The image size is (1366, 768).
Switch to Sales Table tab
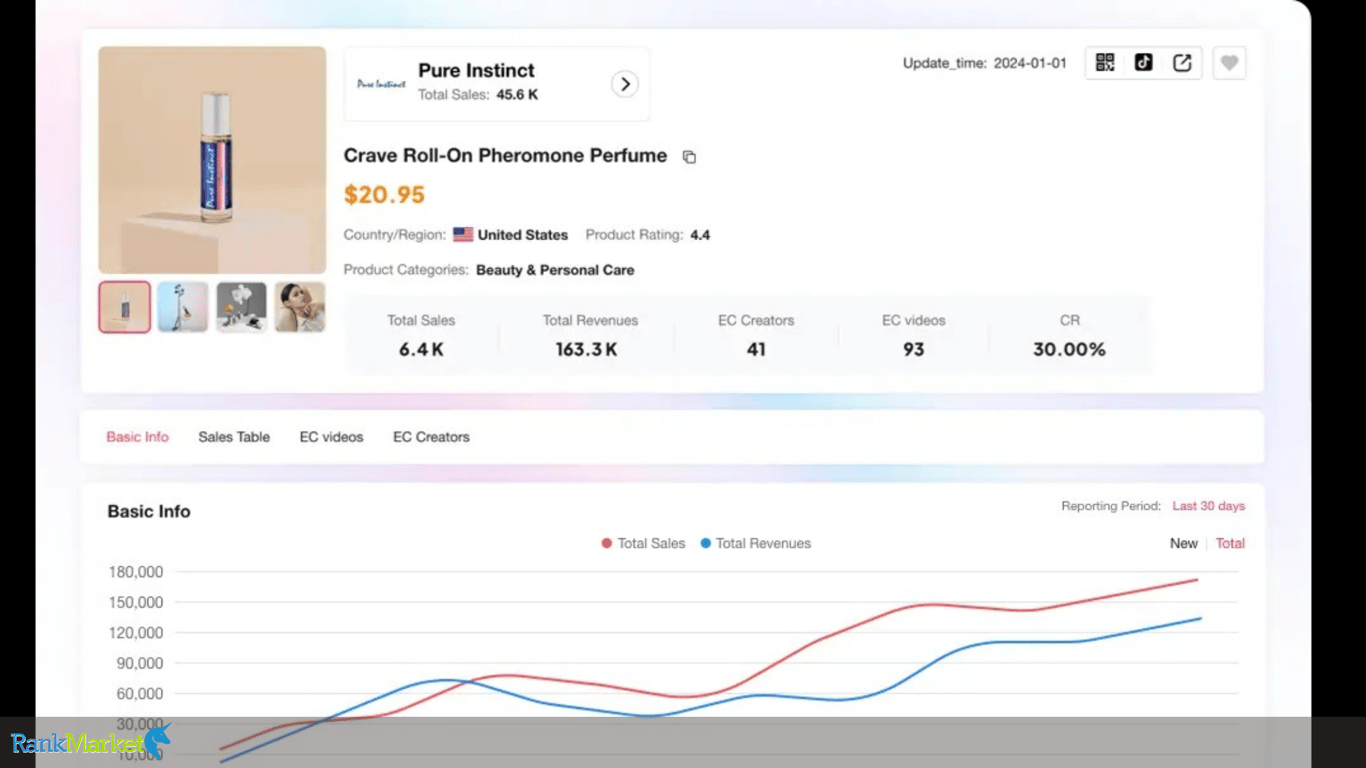coord(234,437)
